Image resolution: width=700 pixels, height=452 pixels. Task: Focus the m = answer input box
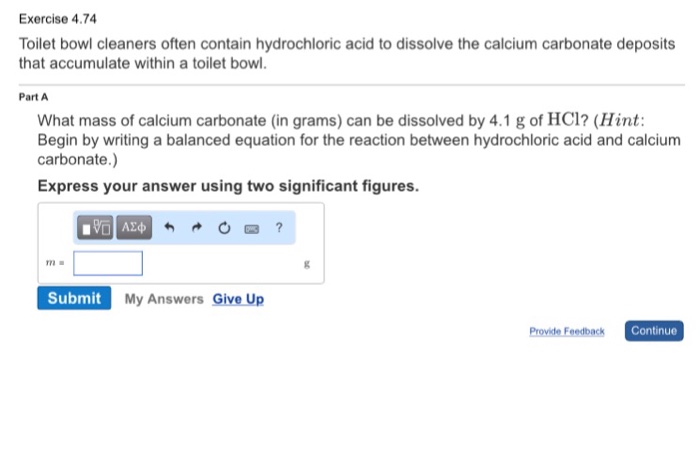point(108,263)
